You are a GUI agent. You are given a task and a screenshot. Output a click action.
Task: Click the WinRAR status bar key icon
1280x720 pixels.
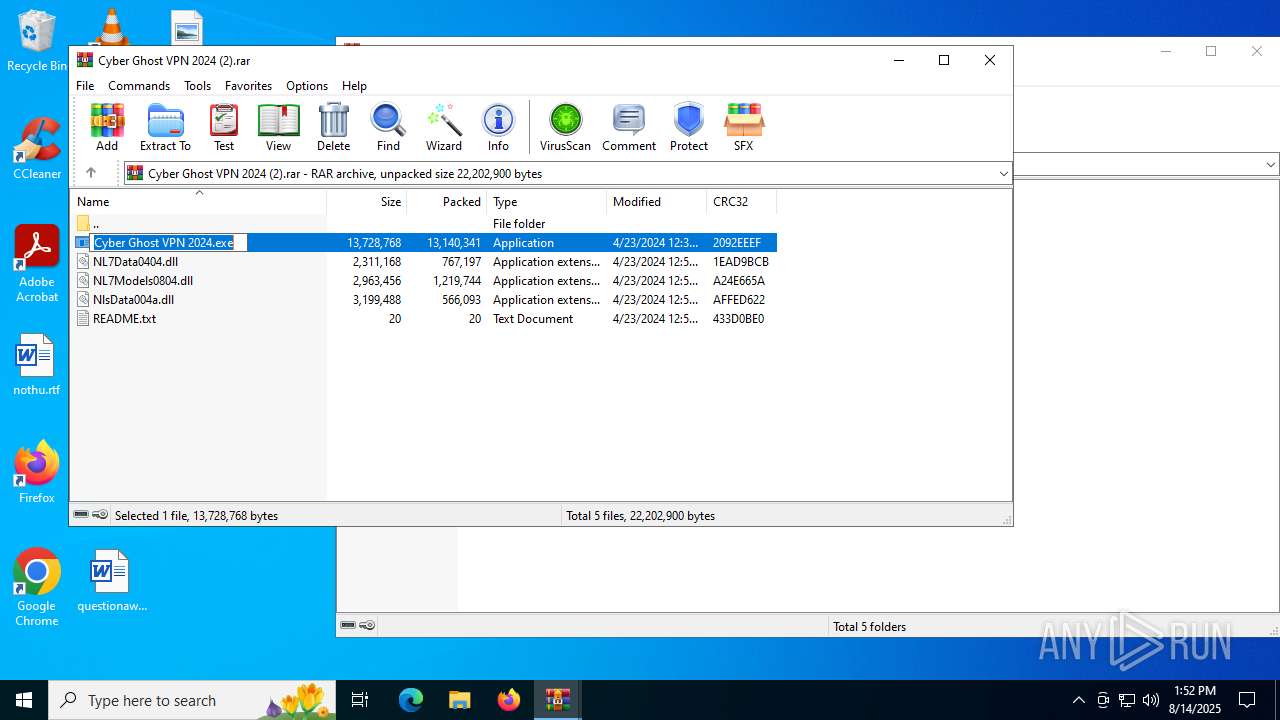tap(100, 515)
